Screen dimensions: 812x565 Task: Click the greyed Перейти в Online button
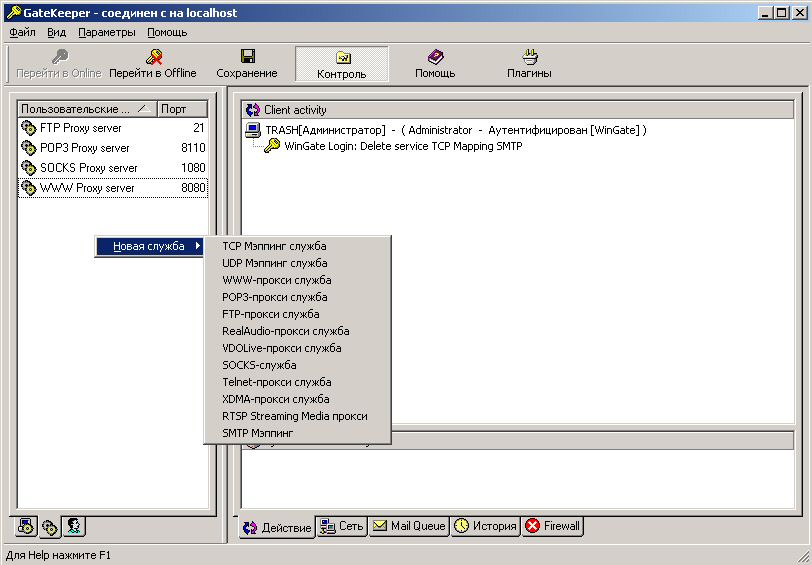59,64
